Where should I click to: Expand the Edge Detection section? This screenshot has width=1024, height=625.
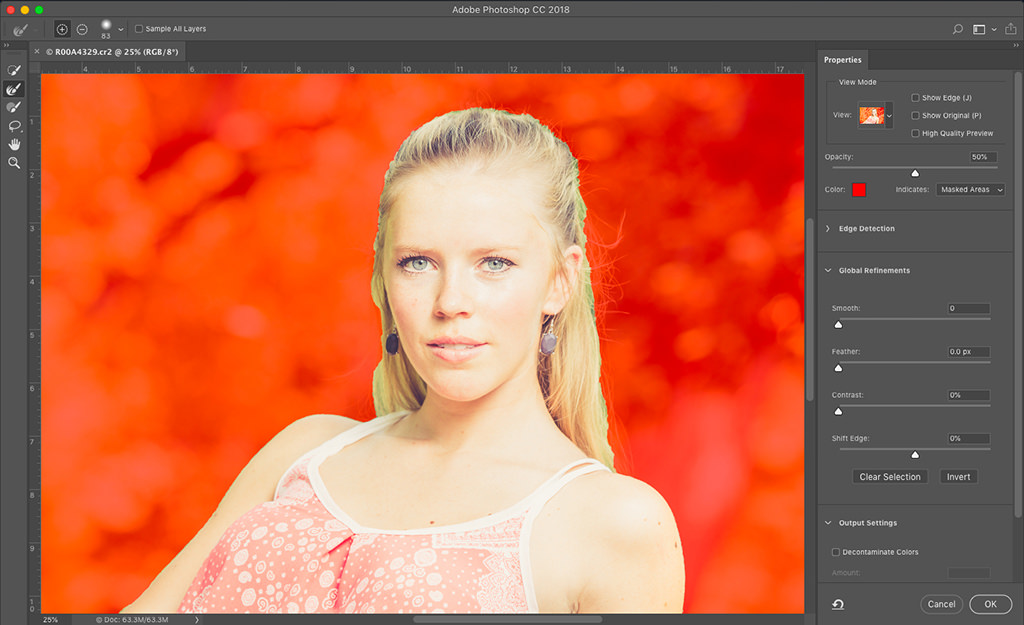(828, 229)
